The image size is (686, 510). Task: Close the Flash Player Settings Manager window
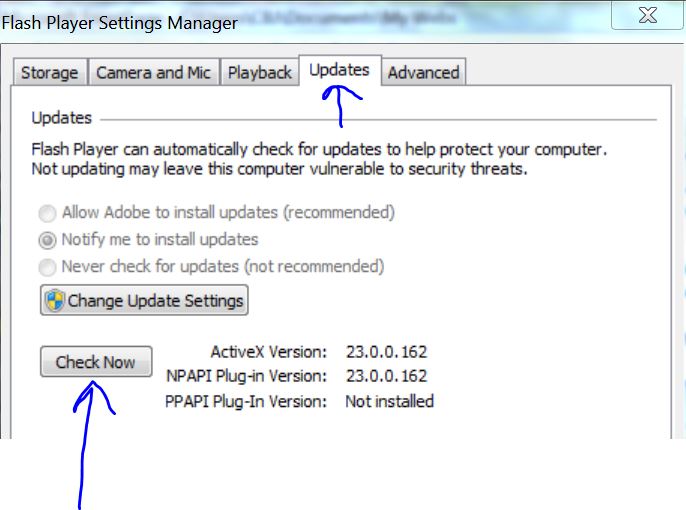click(648, 16)
